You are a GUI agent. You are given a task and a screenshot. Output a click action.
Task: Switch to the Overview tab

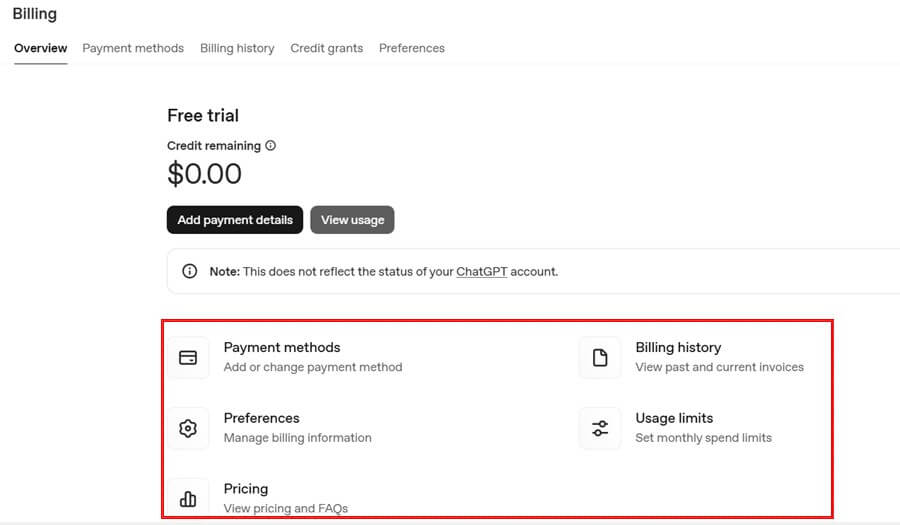coord(41,48)
